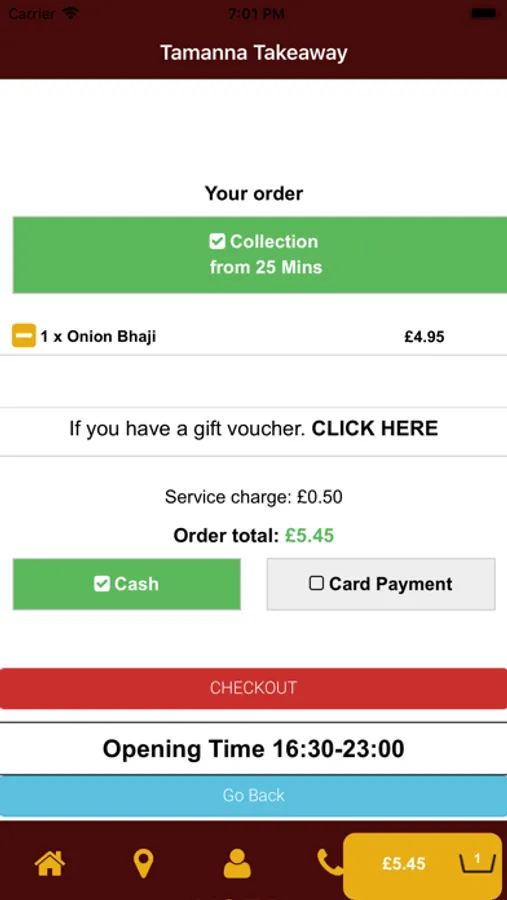The width and height of the screenshot is (507, 900).
Task: Click the blue Go Back button
Action: 253,796
